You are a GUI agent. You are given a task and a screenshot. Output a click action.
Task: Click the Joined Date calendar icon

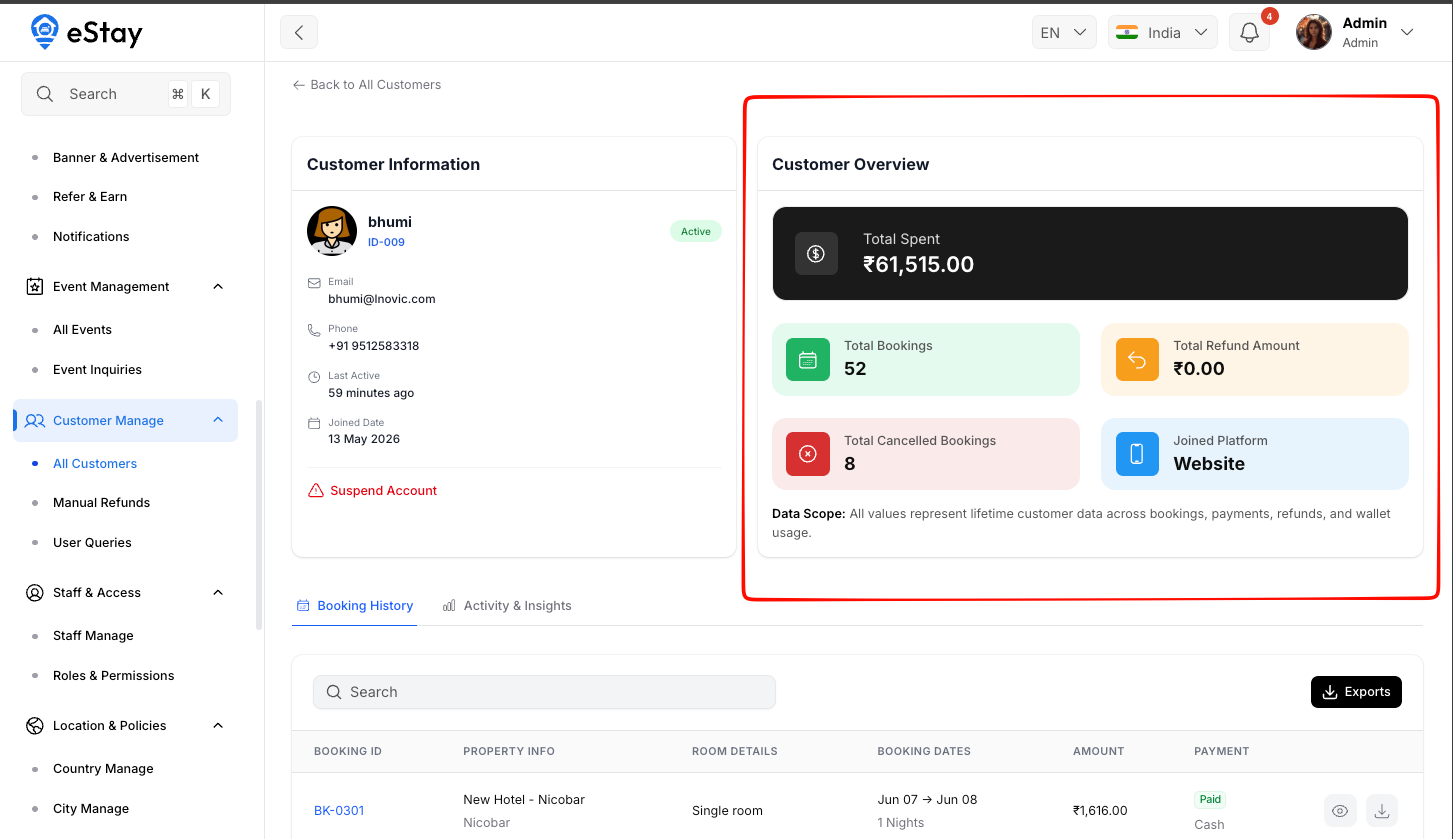point(315,423)
